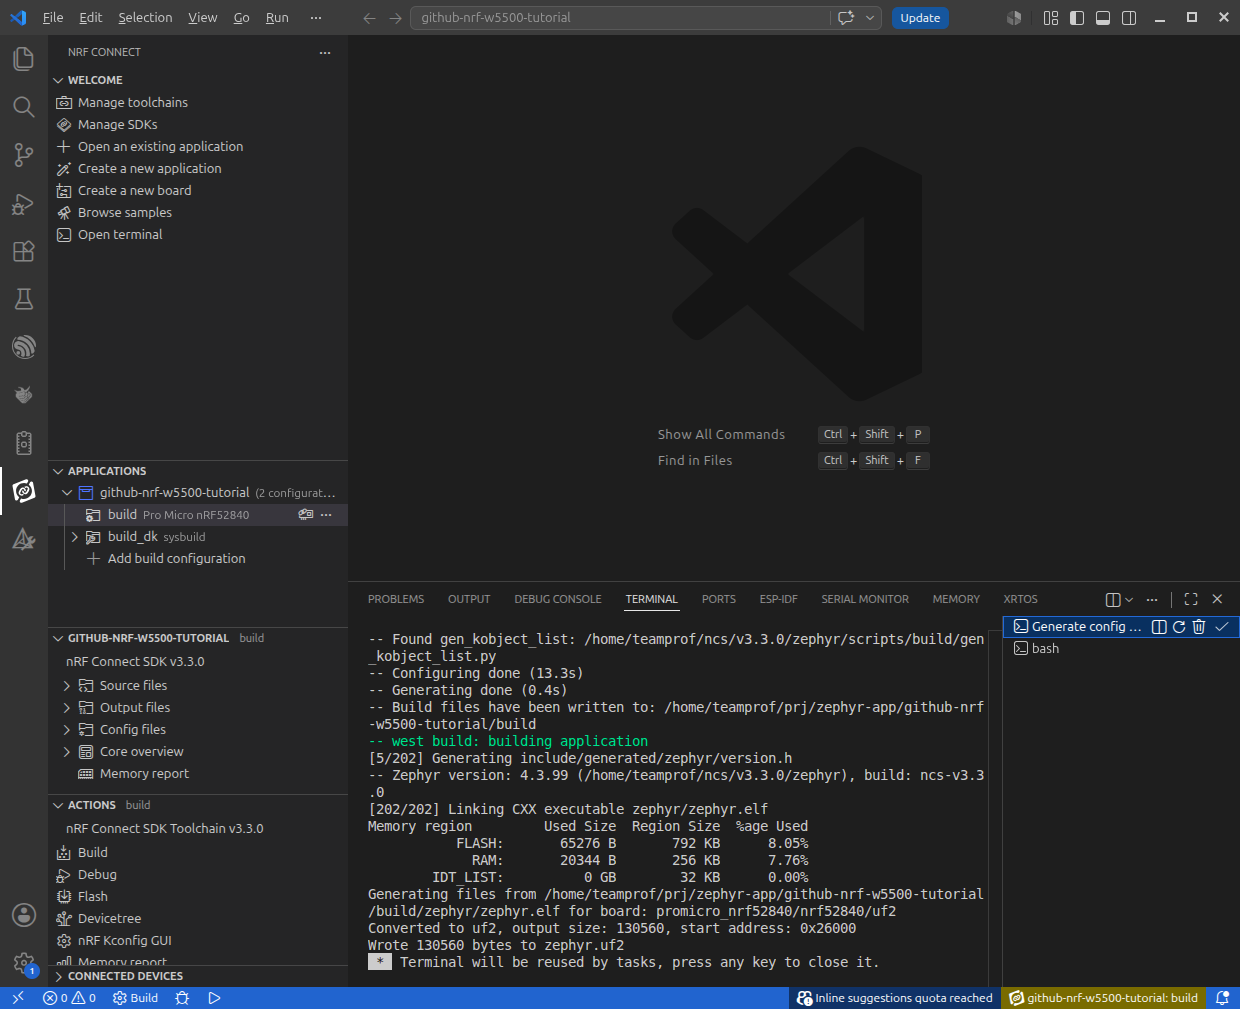
Task: Select the bash terminal entry
Action: pyautogui.click(x=1045, y=649)
